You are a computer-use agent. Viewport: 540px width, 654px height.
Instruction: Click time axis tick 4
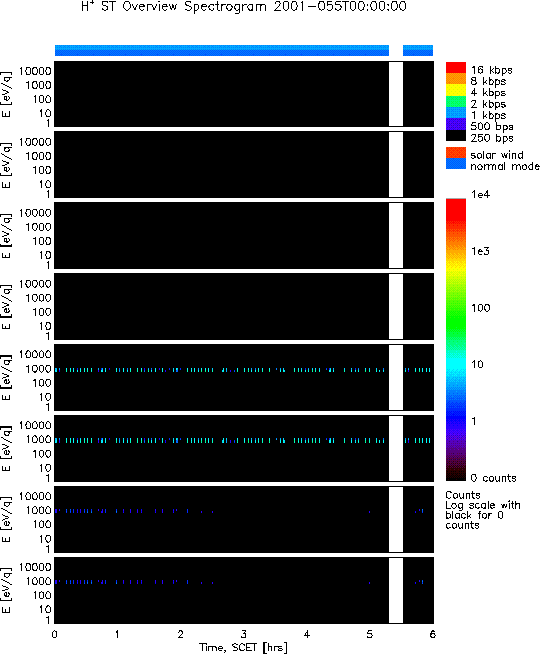(306, 634)
